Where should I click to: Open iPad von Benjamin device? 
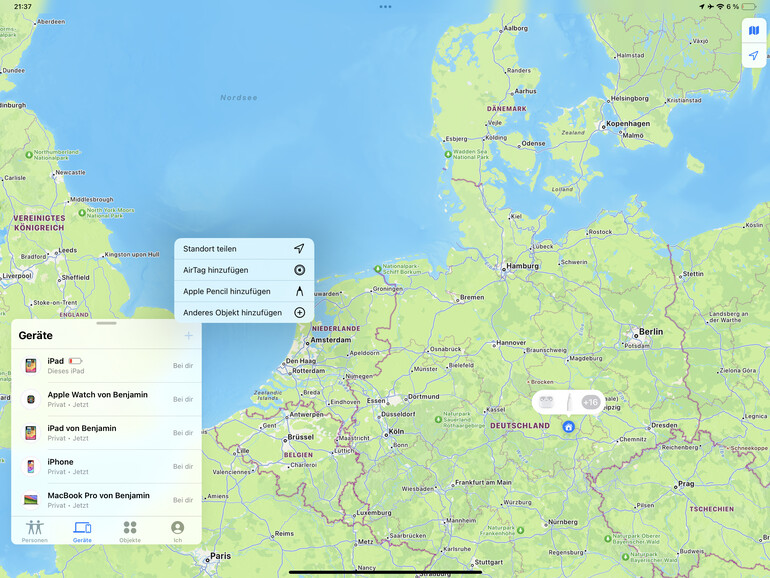(x=107, y=433)
